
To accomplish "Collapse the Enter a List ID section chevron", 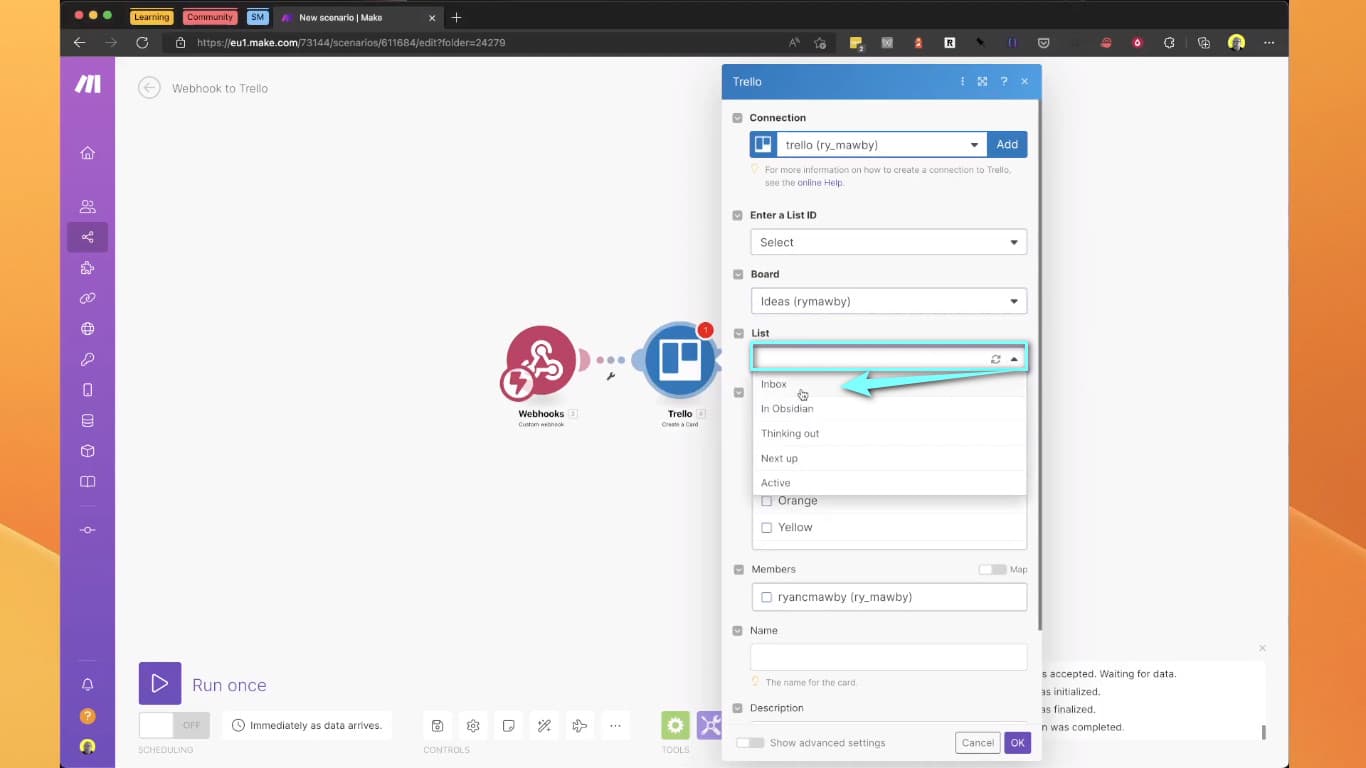I will tap(738, 215).
